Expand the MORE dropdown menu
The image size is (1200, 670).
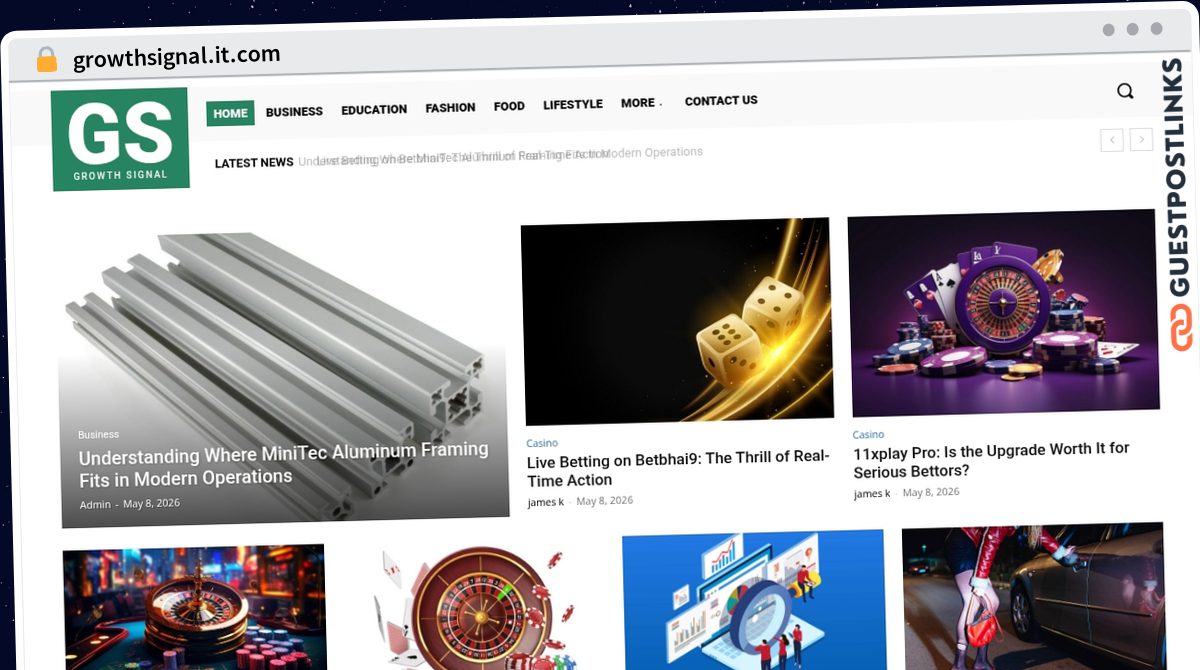coord(641,103)
